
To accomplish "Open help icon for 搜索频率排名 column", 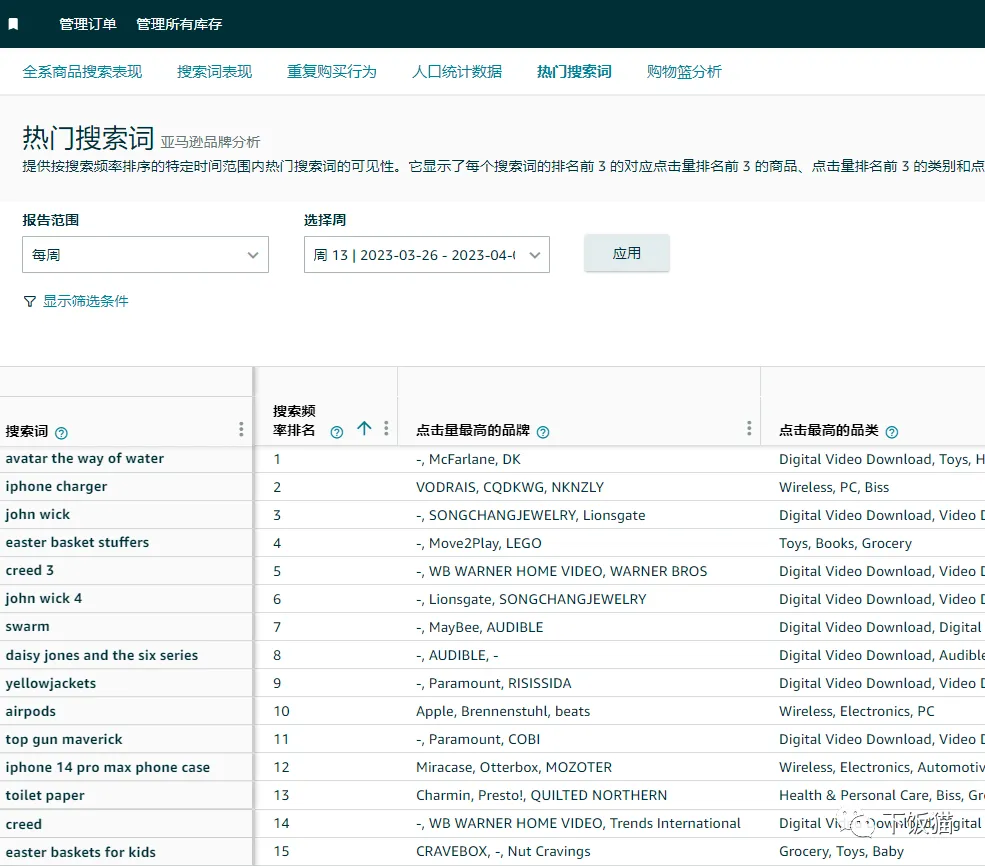I will coord(337,432).
